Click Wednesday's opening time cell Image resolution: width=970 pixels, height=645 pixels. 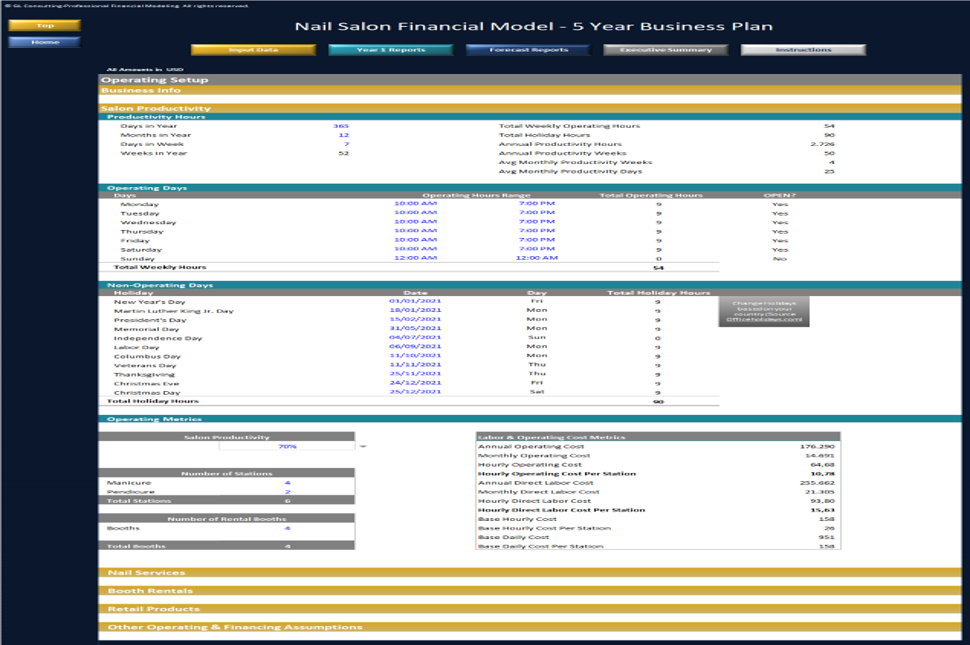pos(416,221)
